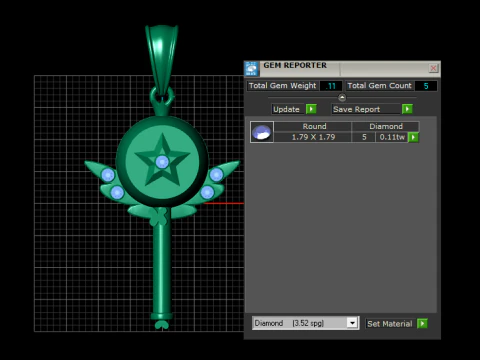480x360 pixels.
Task: Click the green arrow next to Save Report
Action: pyautogui.click(x=407, y=109)
